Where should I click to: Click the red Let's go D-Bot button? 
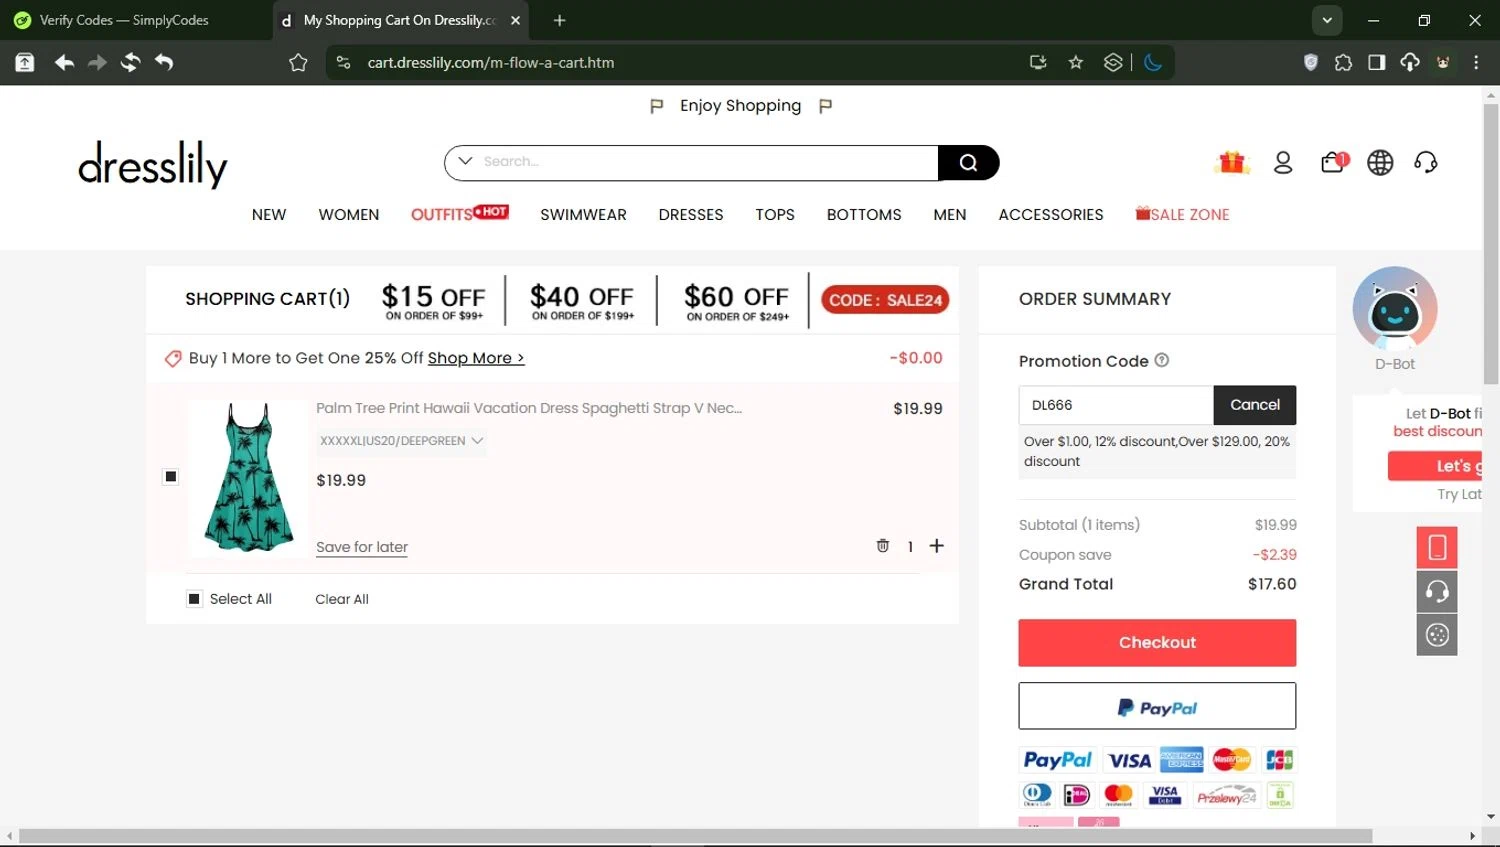pyautogui.click(x=1435, y=466)
